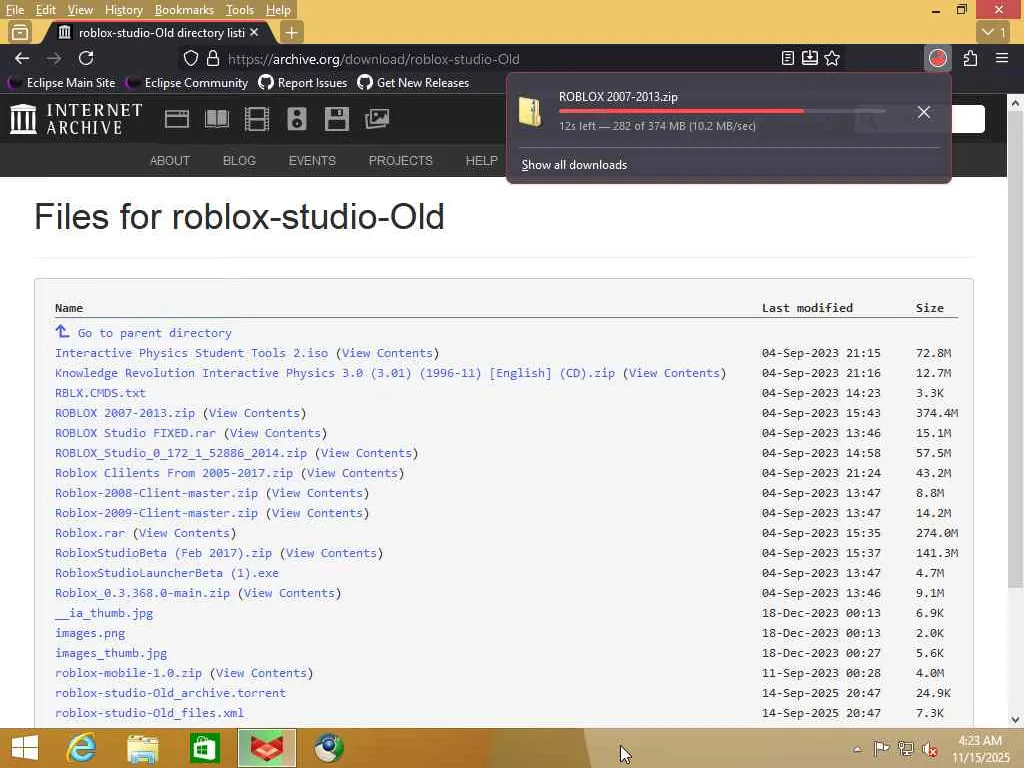
Task: Open the Help menu
Action: tap(278, 10)
